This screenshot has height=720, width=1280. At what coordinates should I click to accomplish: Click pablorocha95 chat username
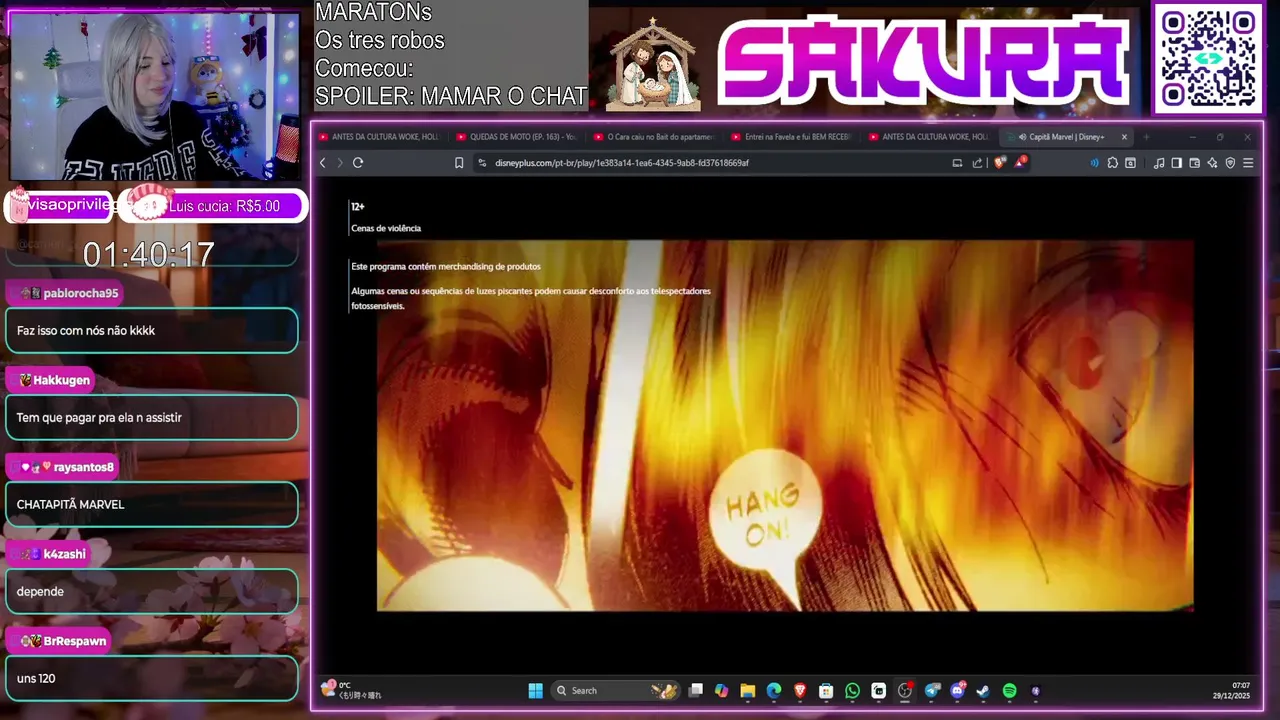[x=81, y=293]
